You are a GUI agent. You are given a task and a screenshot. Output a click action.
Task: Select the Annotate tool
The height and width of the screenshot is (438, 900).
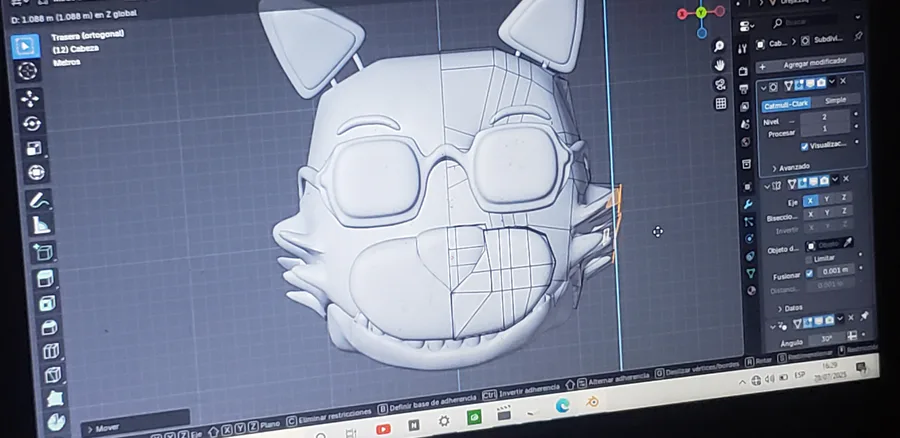coord(38,201)
